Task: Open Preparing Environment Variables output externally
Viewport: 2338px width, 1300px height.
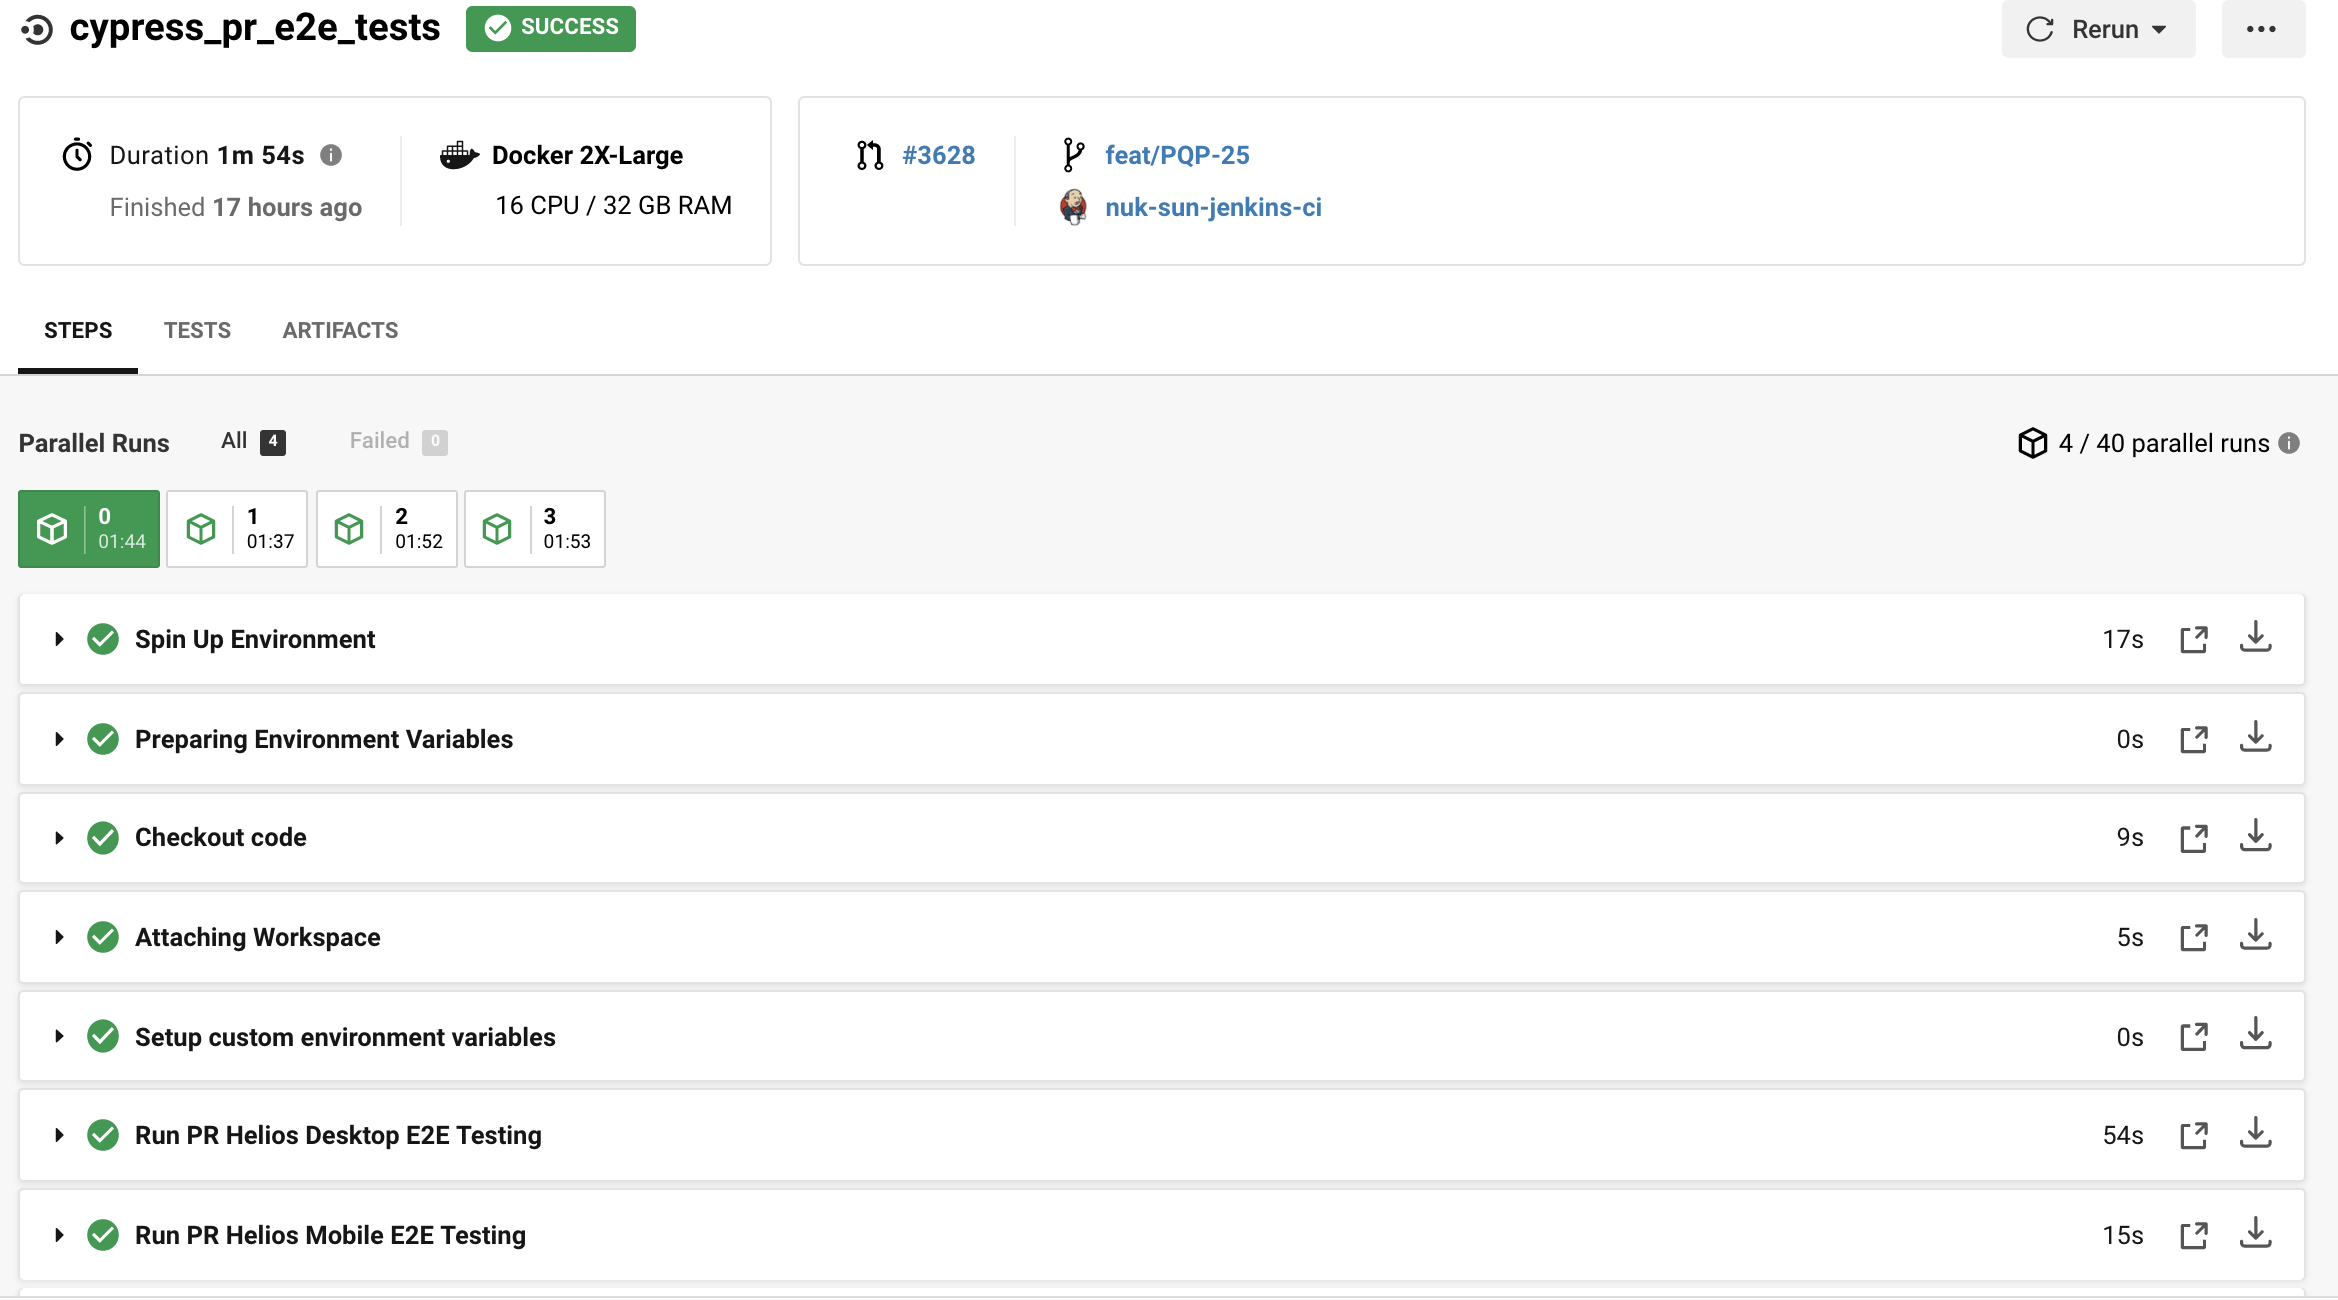Action: point(2193,739)
